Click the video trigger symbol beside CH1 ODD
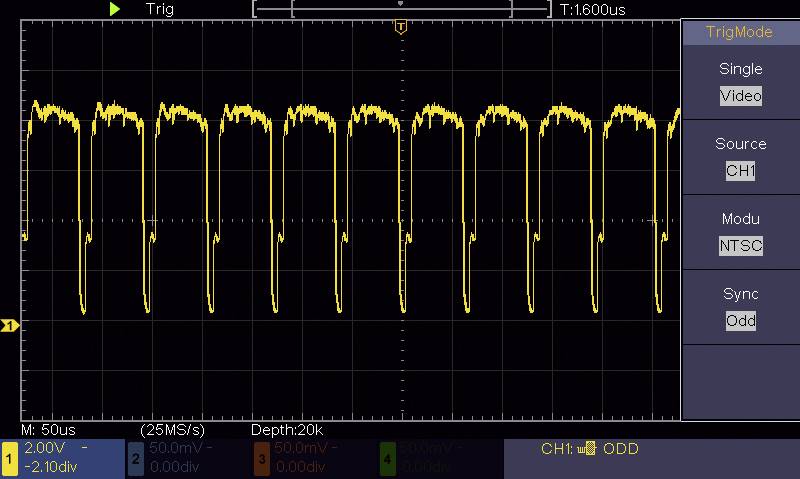The height and width of the screenshot is (479, 800). tap(586, 450)
